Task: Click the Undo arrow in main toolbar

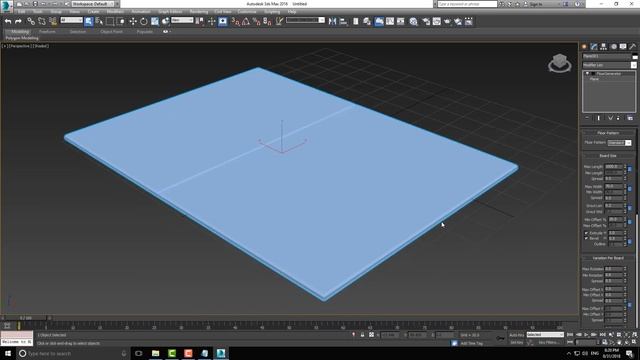Action: pyautogui.click(x=8, y=21)
